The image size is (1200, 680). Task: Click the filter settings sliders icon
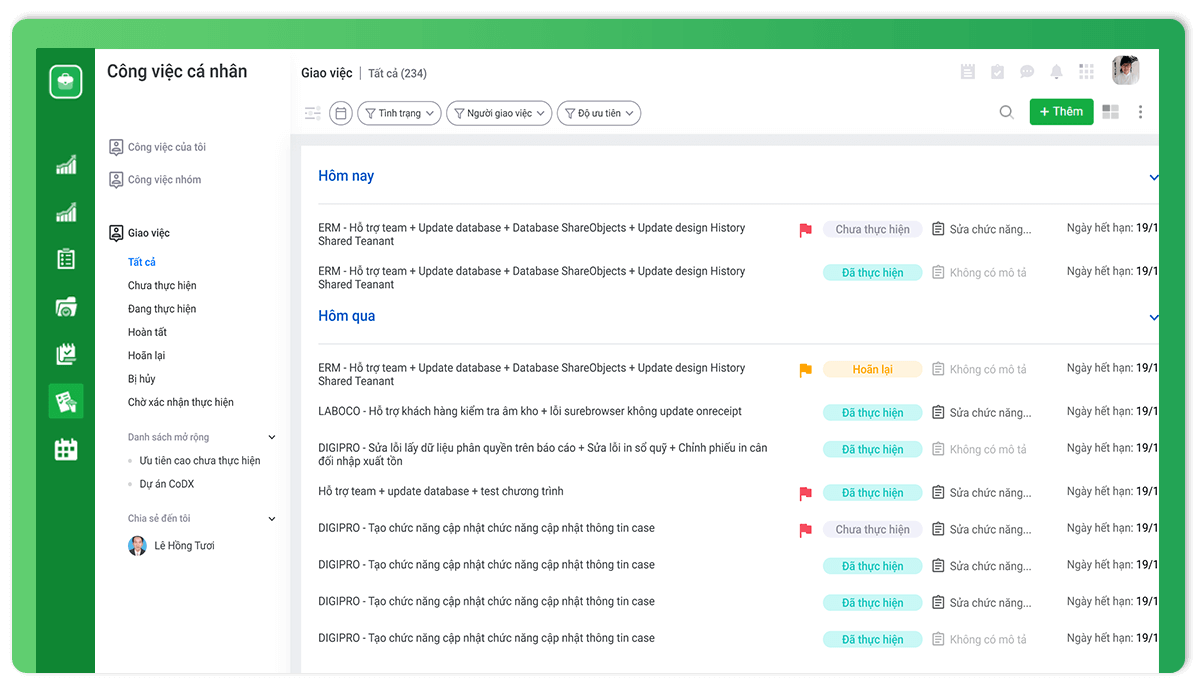click(313, 113)
